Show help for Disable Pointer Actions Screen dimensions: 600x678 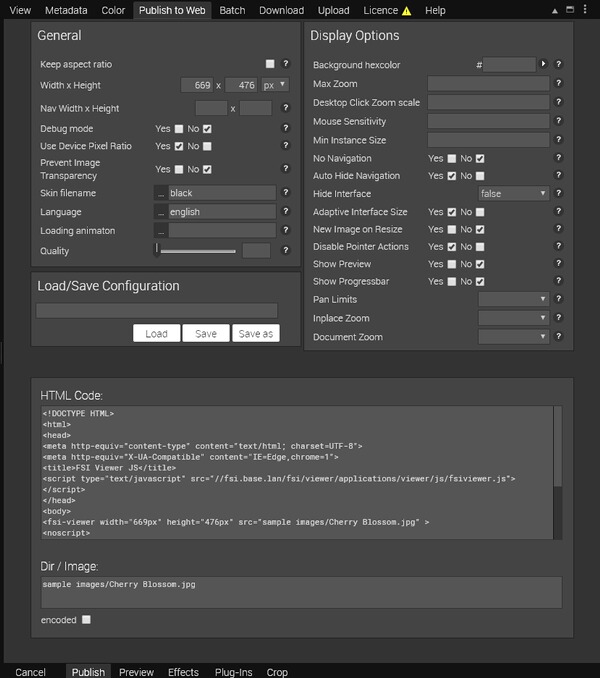(x=559, y=246)
